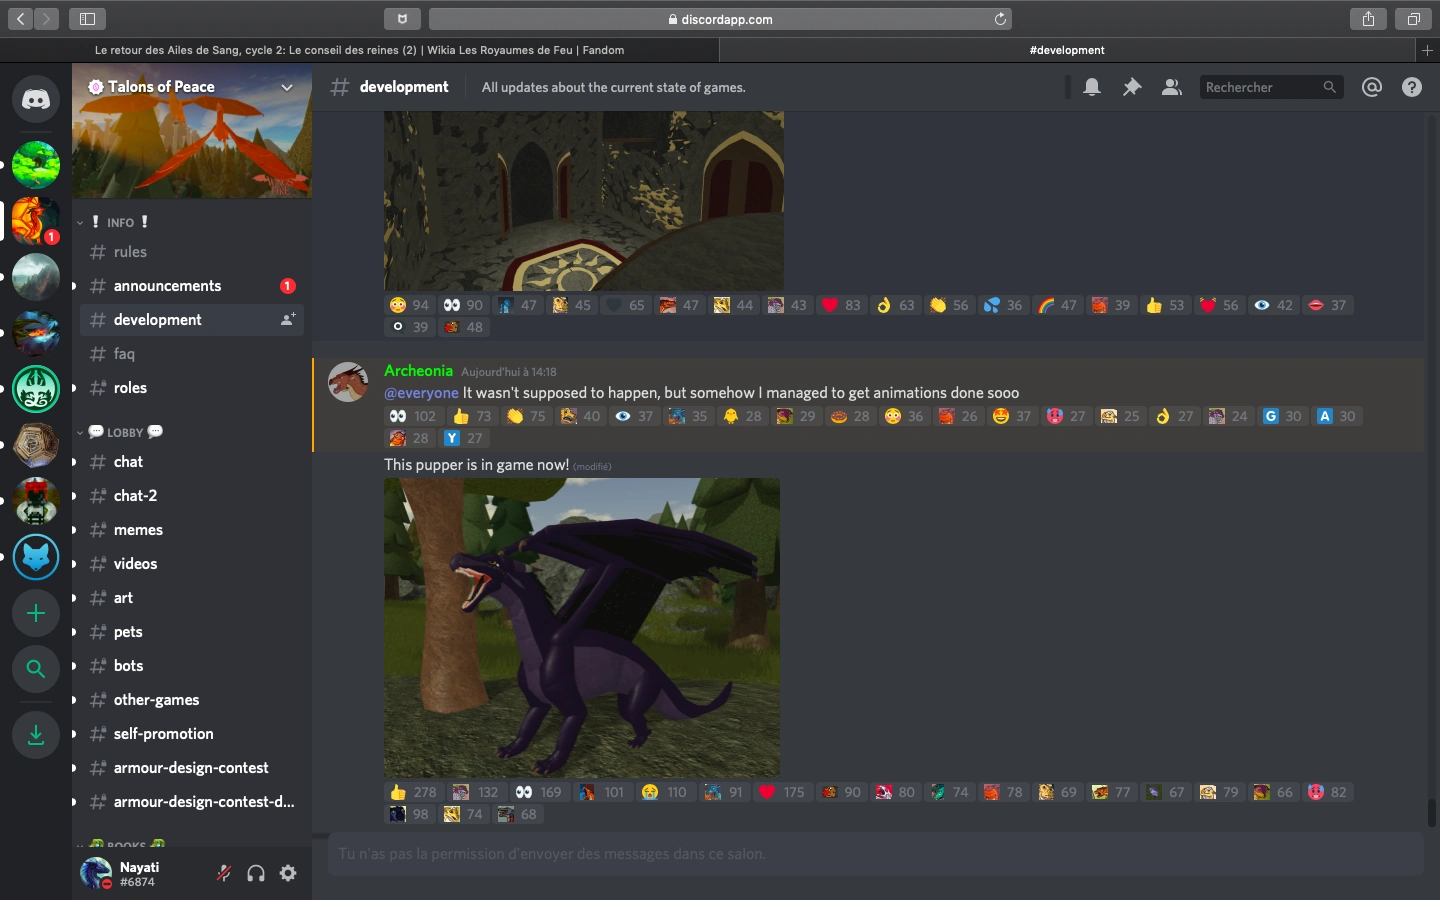Toggle the member list panel
1440x900 pixels.
coord(1171,87)
